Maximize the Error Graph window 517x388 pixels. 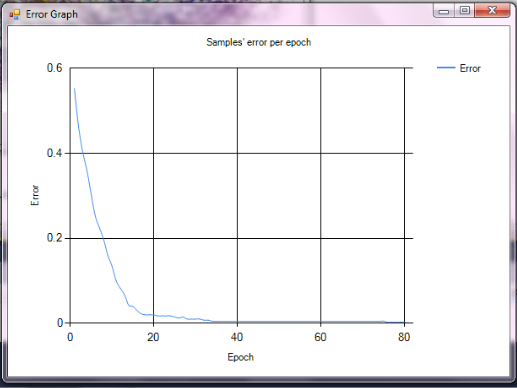tap(465, 11)
